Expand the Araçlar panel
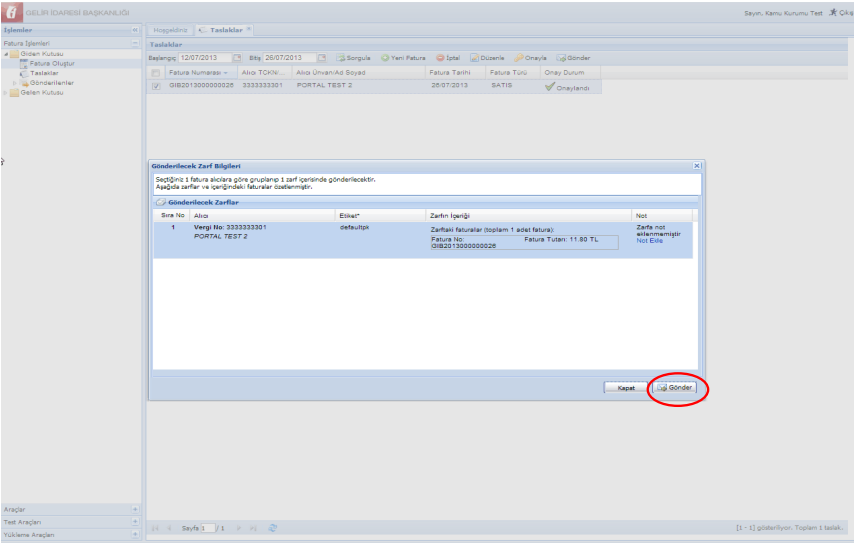855x546 pixels. pos(135,509)
